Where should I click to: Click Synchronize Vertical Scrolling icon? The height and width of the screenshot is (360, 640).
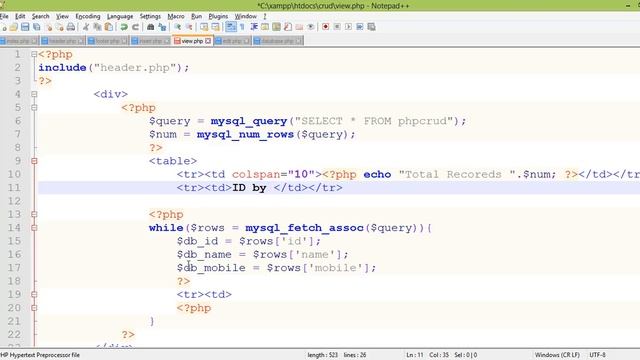coord(204,27)
